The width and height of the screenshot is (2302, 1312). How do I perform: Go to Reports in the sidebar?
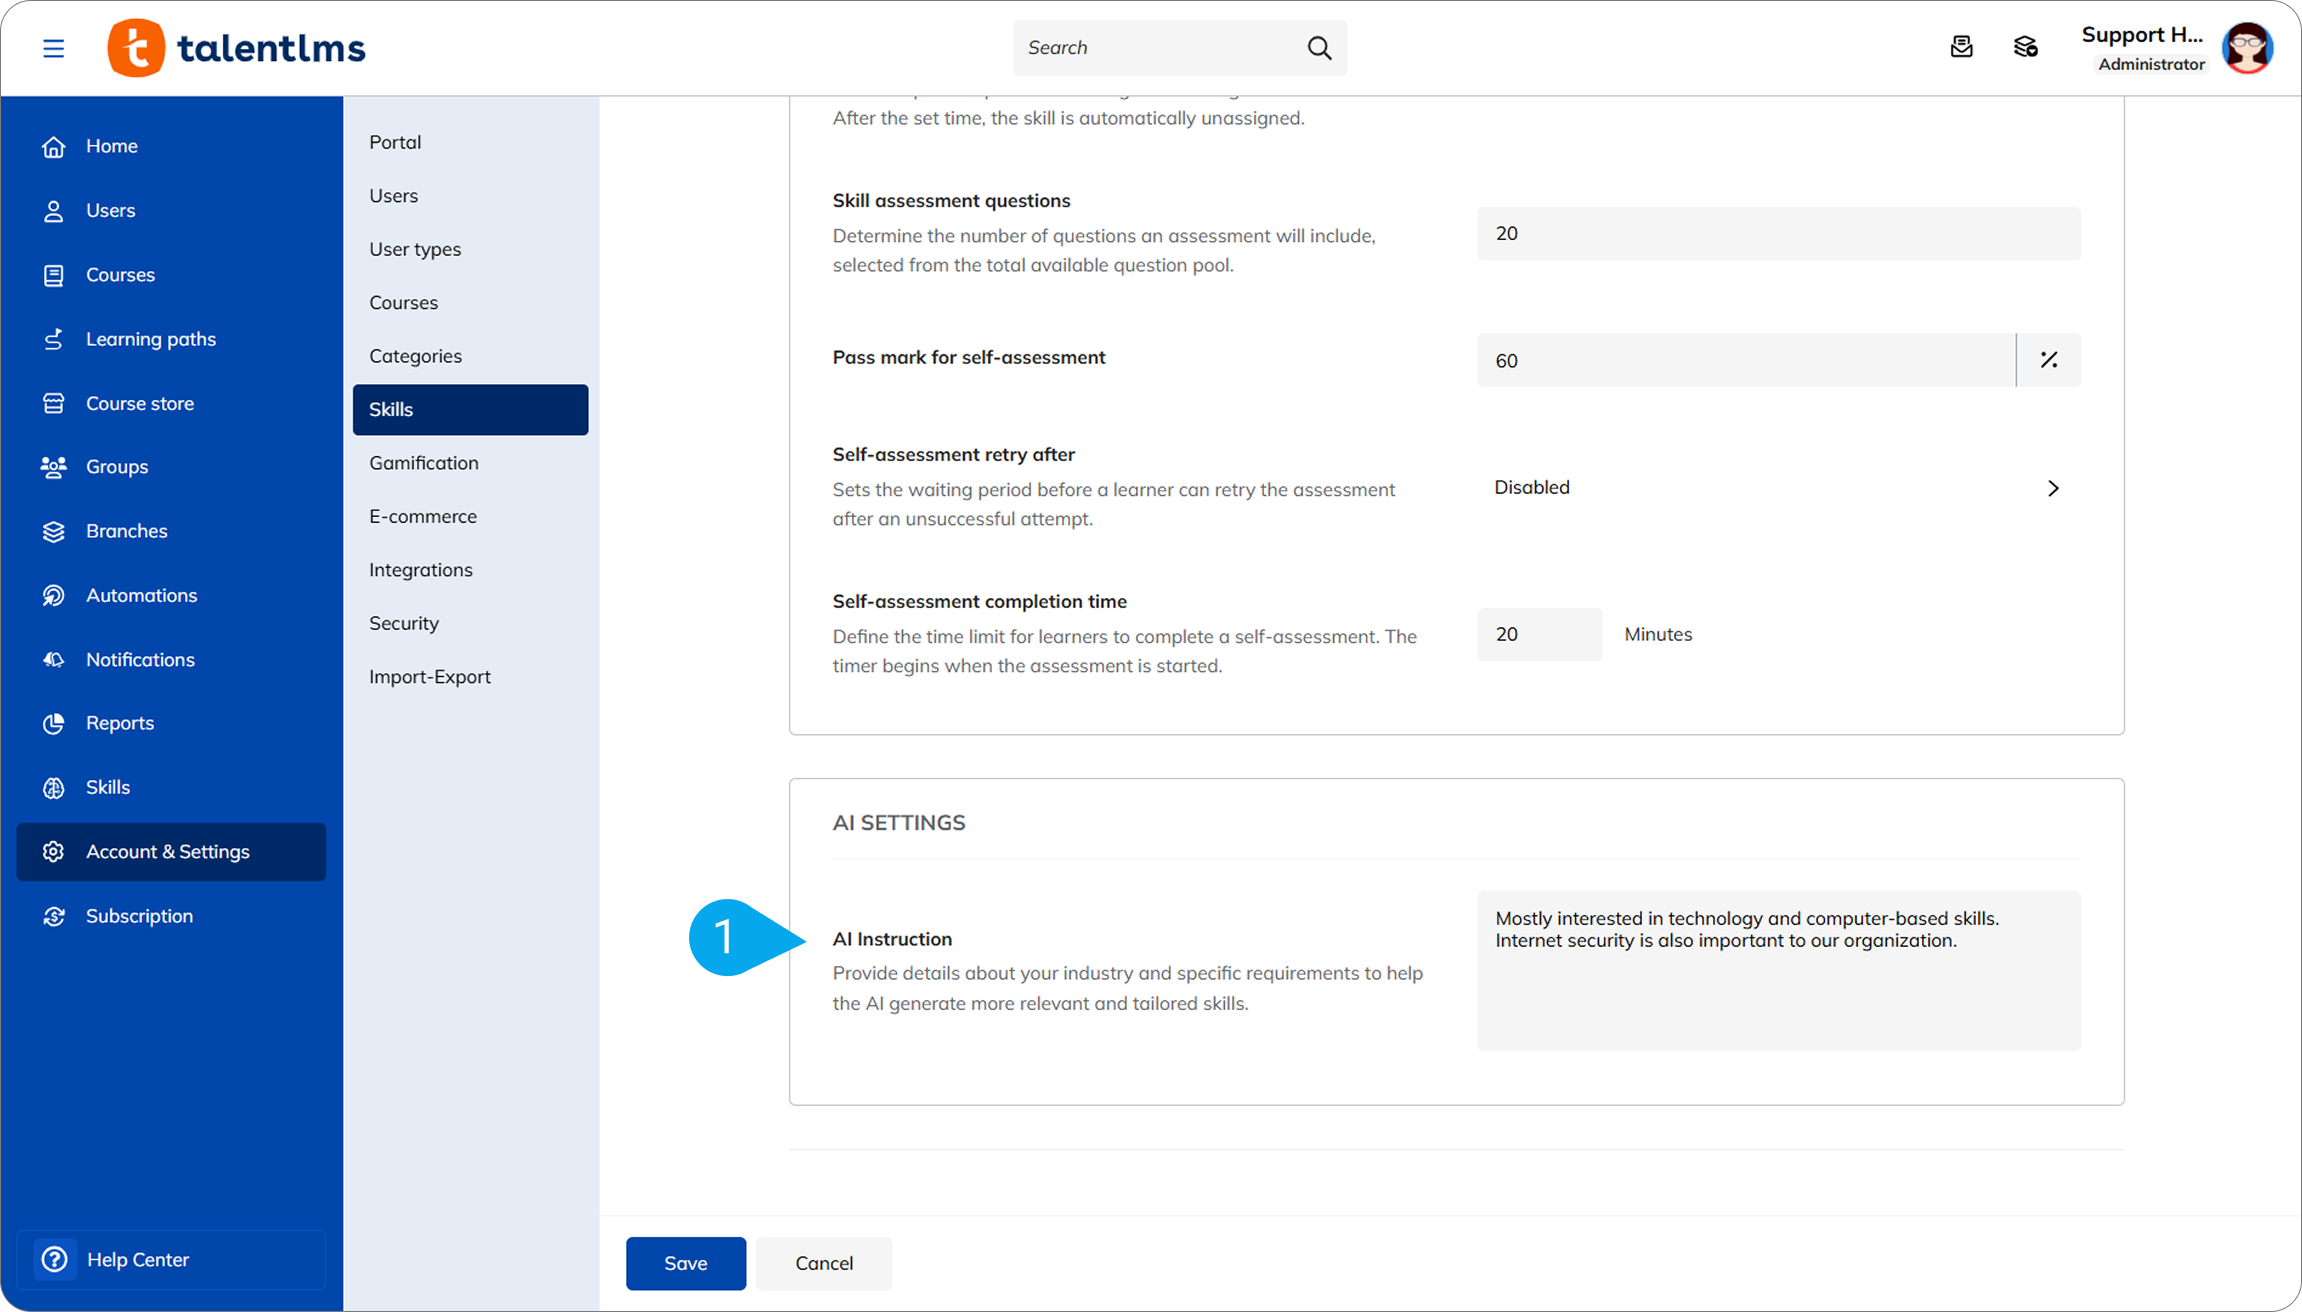[x=119, y=723]
